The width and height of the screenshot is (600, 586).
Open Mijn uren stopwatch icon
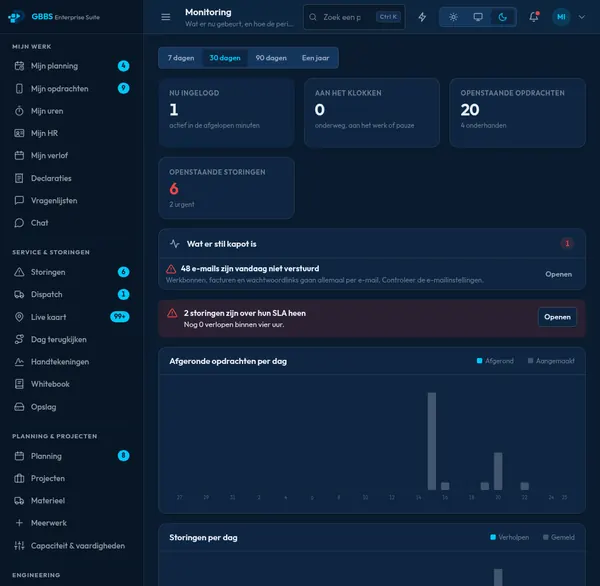pos(19,111)
